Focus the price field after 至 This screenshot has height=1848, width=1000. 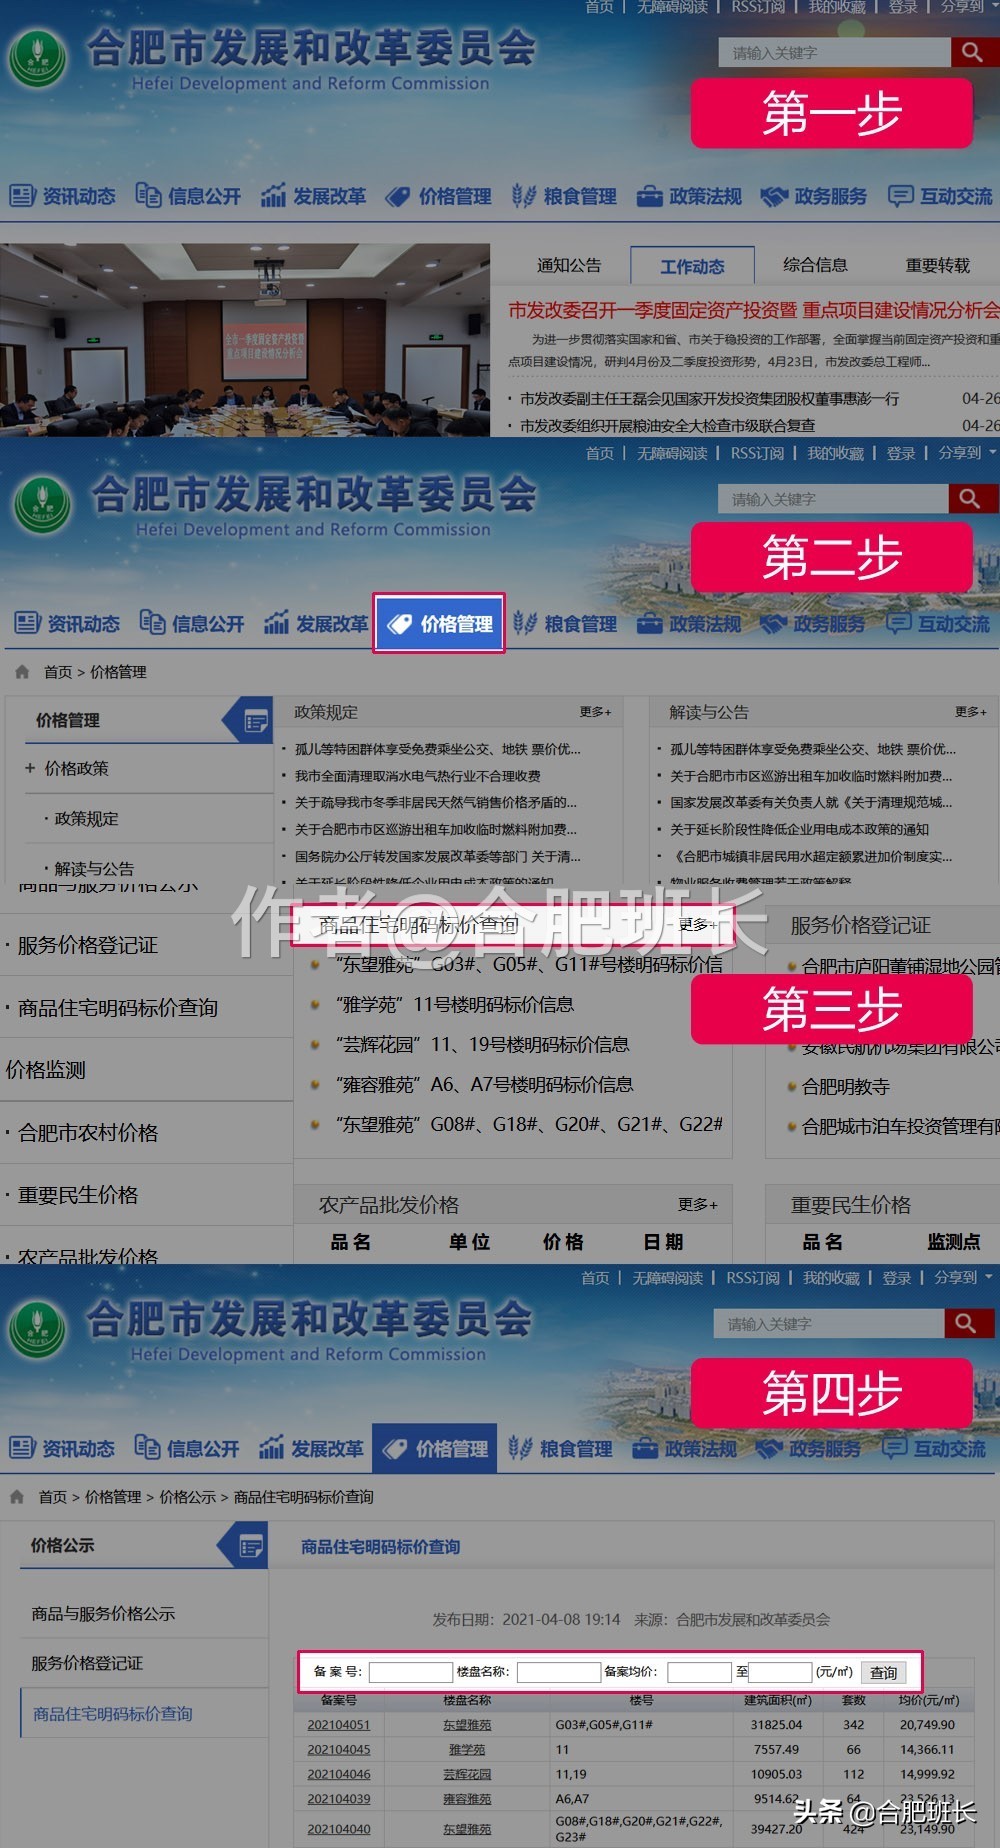coord(780,1672)
